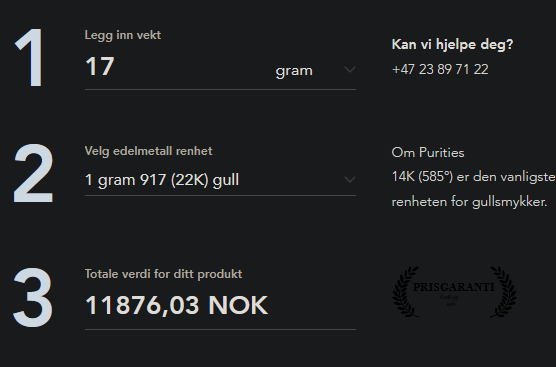Expand purity list via its chevron arrow
The height and width of the screenshot is (367, 556).
tap(350, 180)
